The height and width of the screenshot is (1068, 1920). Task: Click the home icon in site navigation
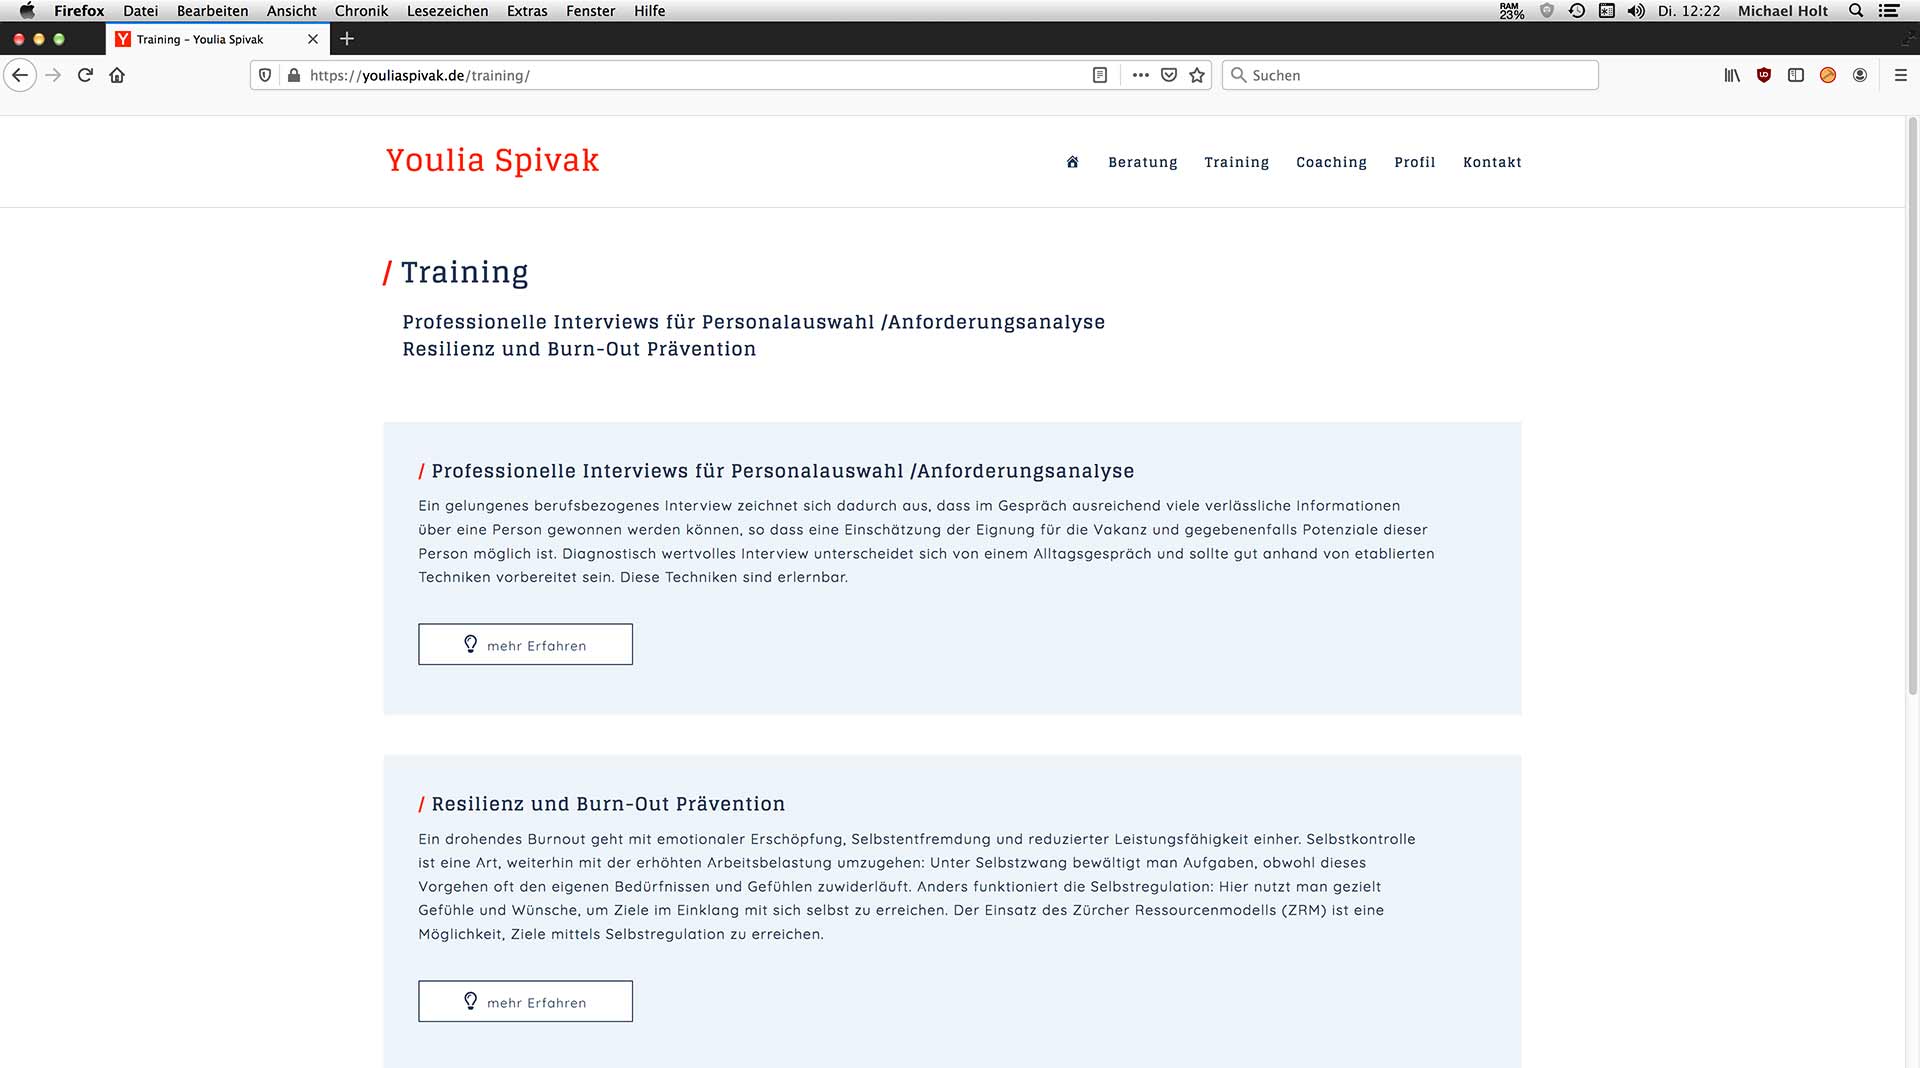(1072, 162)
